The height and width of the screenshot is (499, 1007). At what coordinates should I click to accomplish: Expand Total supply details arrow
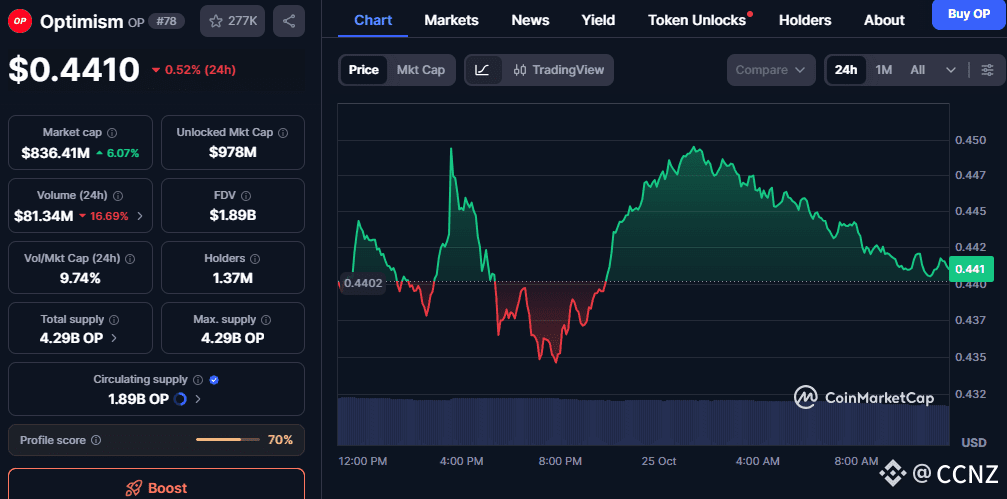click(113, 338)
